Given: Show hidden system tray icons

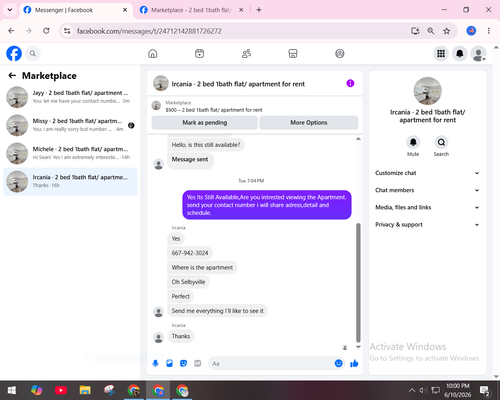Looking at the screenshot, I should [412, 390].
